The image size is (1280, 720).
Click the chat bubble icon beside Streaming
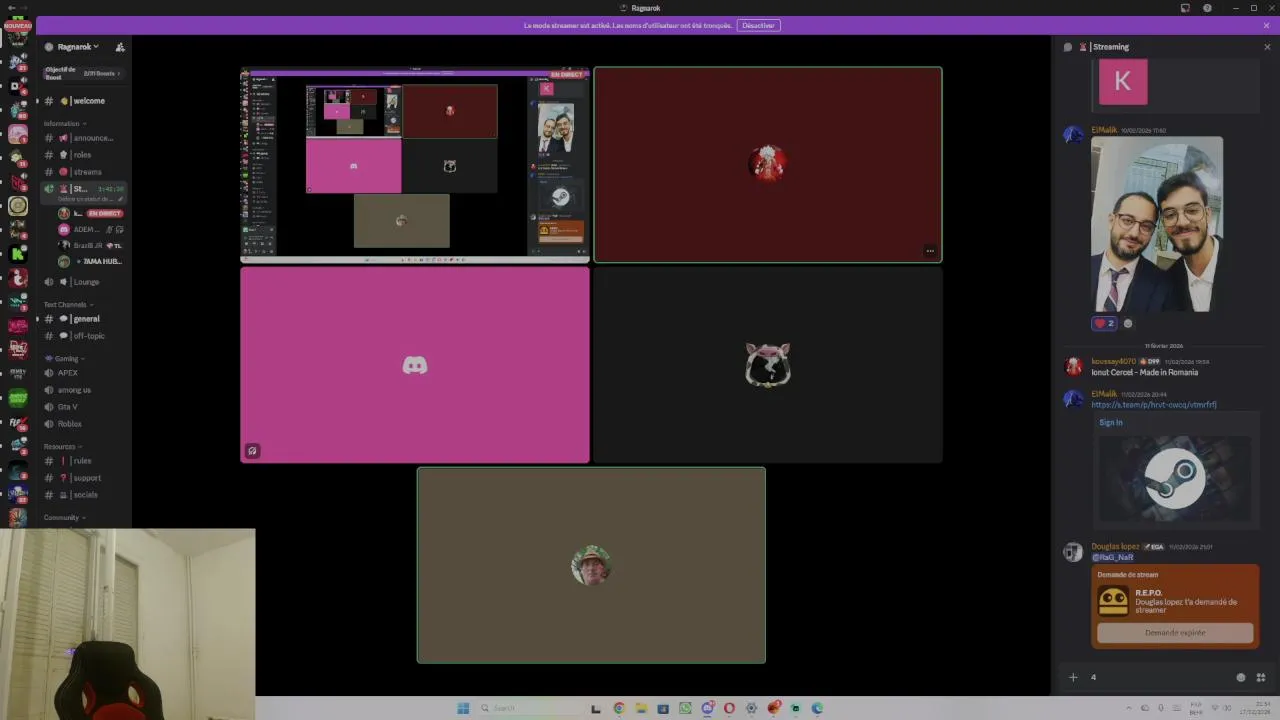(1068, 47)
